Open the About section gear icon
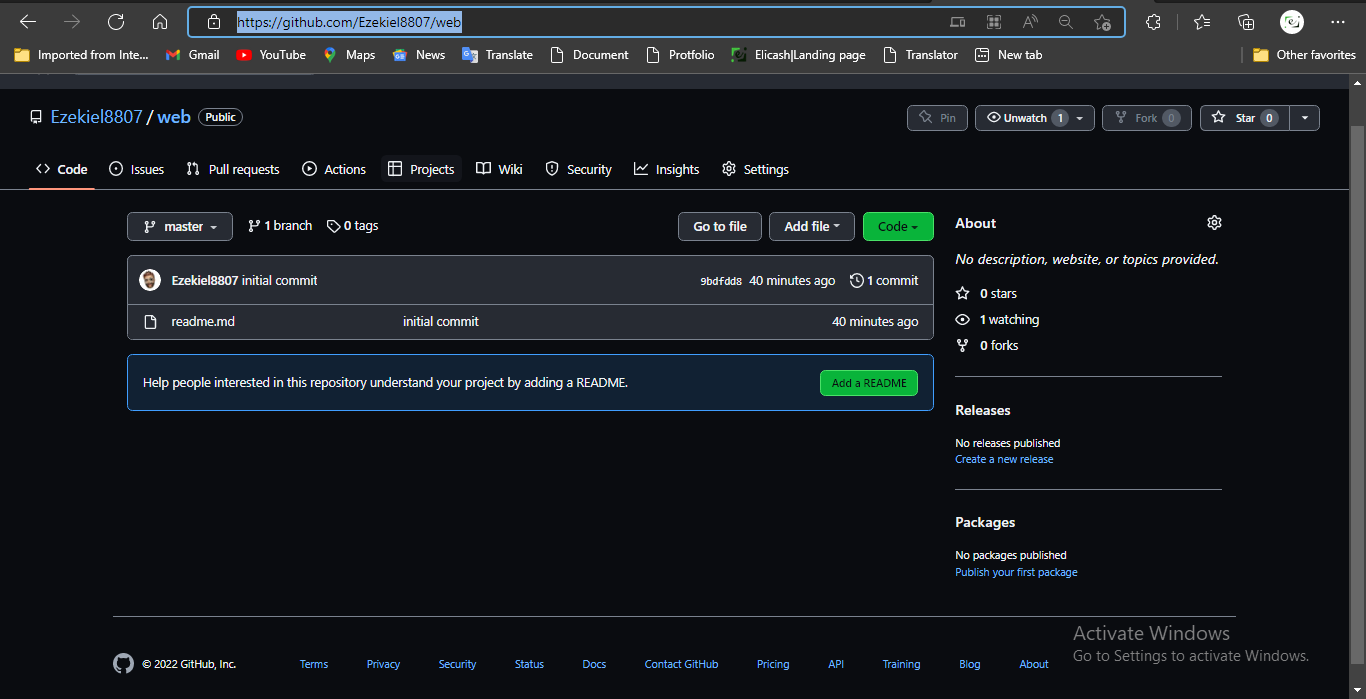This screenshot has width=1366, height=699. 1214,223
